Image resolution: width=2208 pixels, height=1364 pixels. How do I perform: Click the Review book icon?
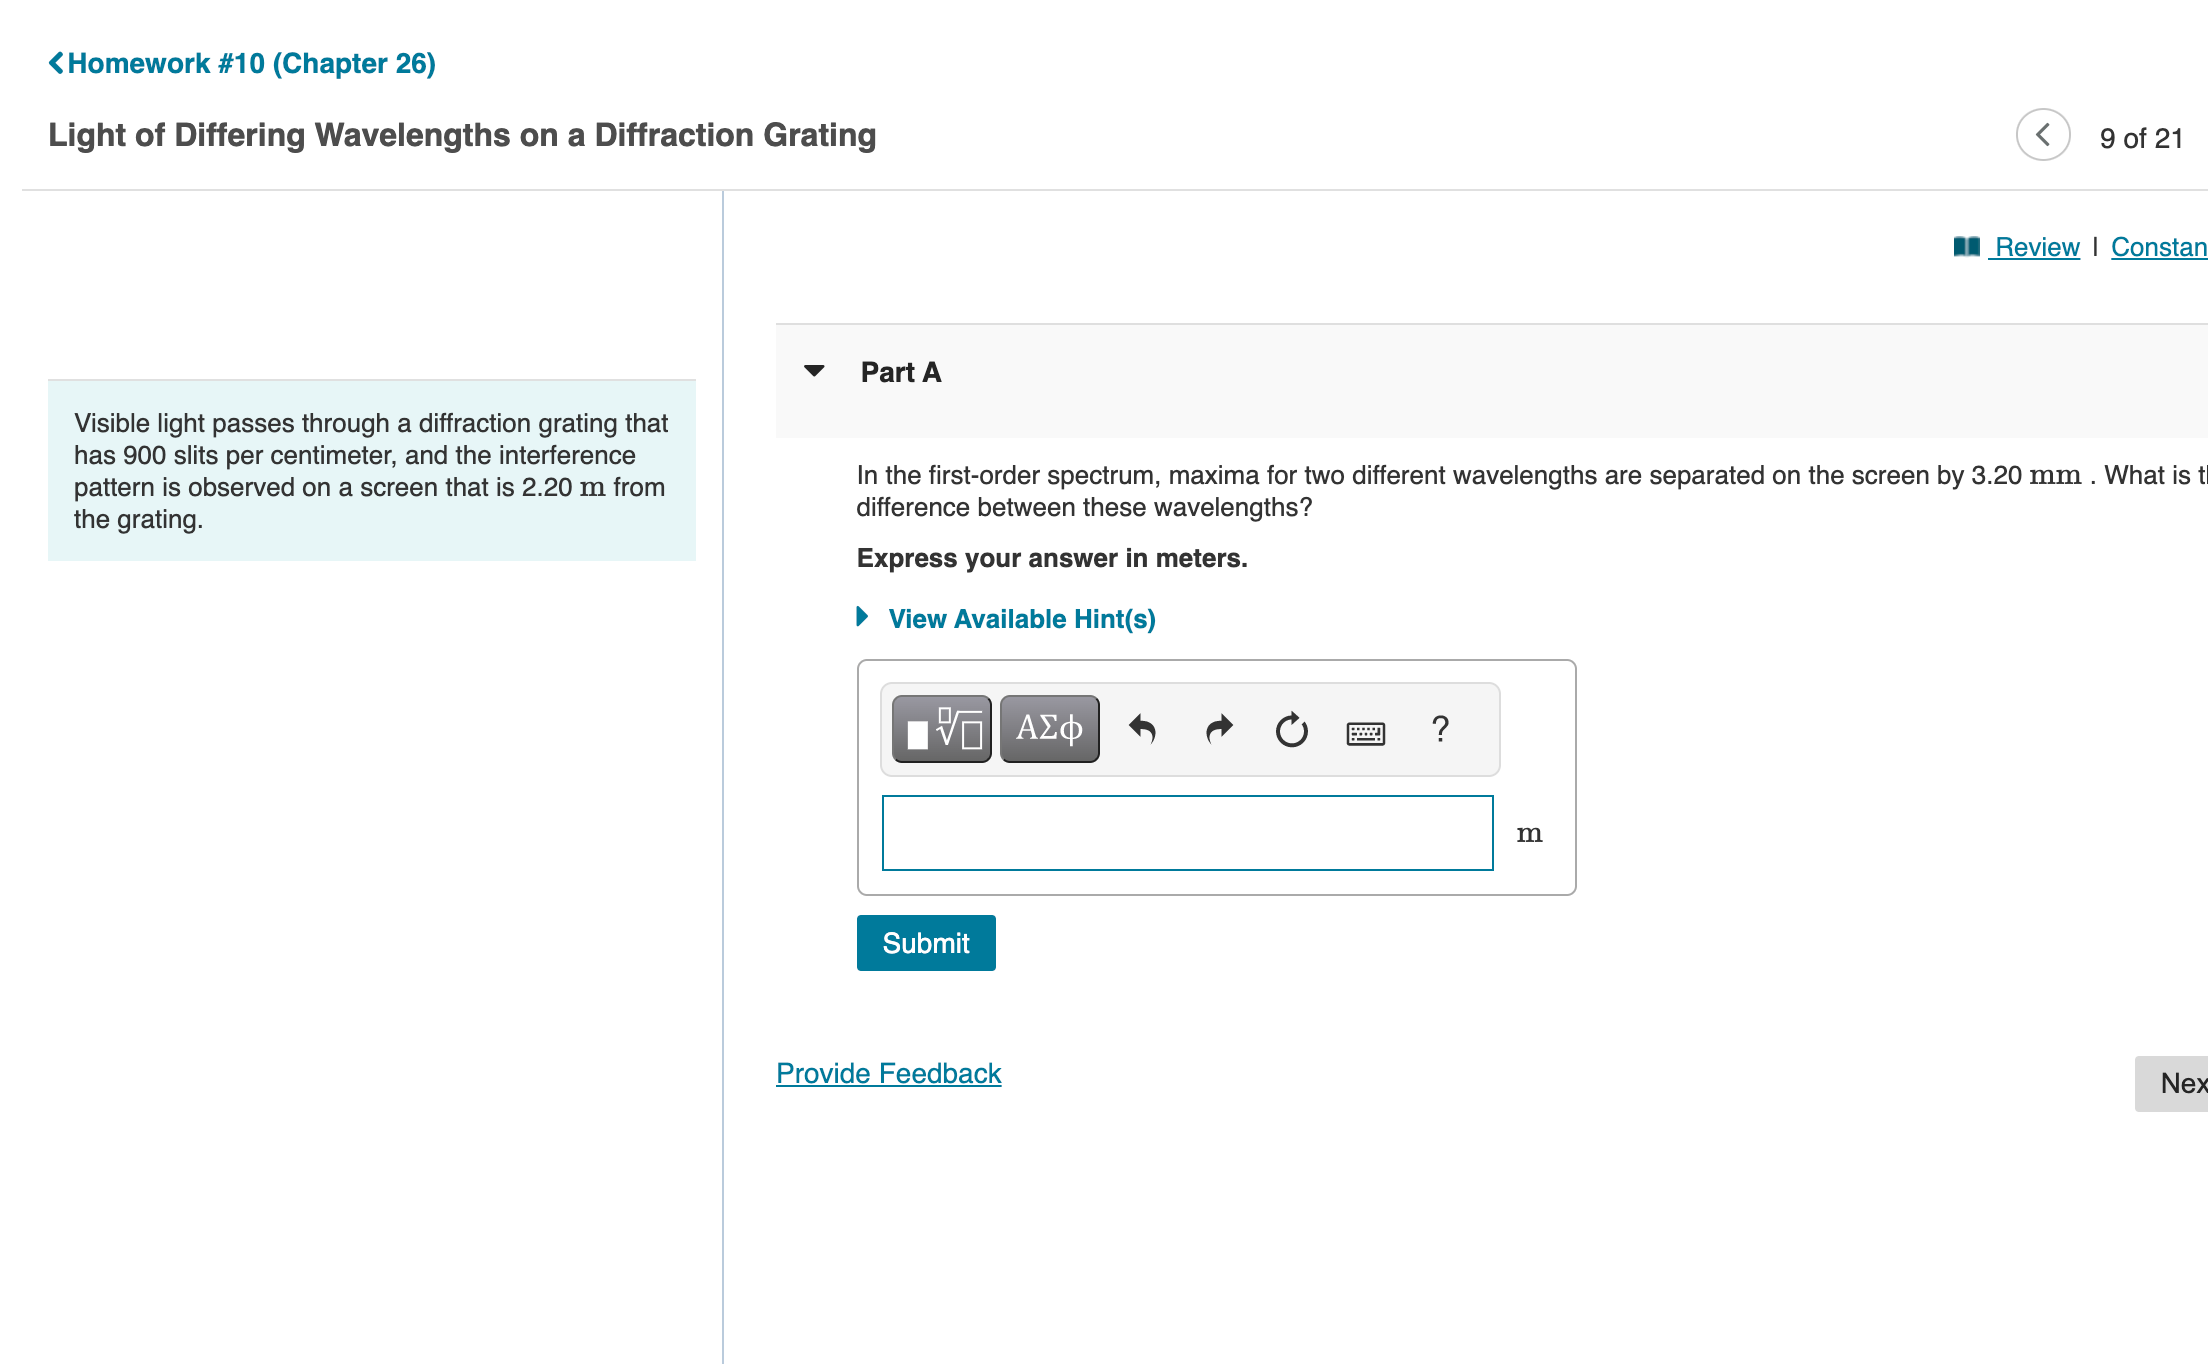pyautogui.click(x=1966, y=246)
